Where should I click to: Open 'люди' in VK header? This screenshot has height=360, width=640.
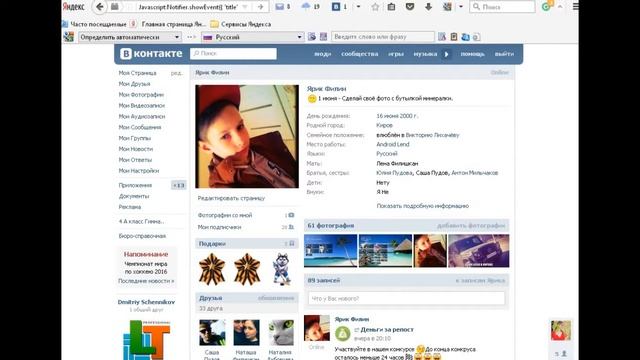pos(322,54)
